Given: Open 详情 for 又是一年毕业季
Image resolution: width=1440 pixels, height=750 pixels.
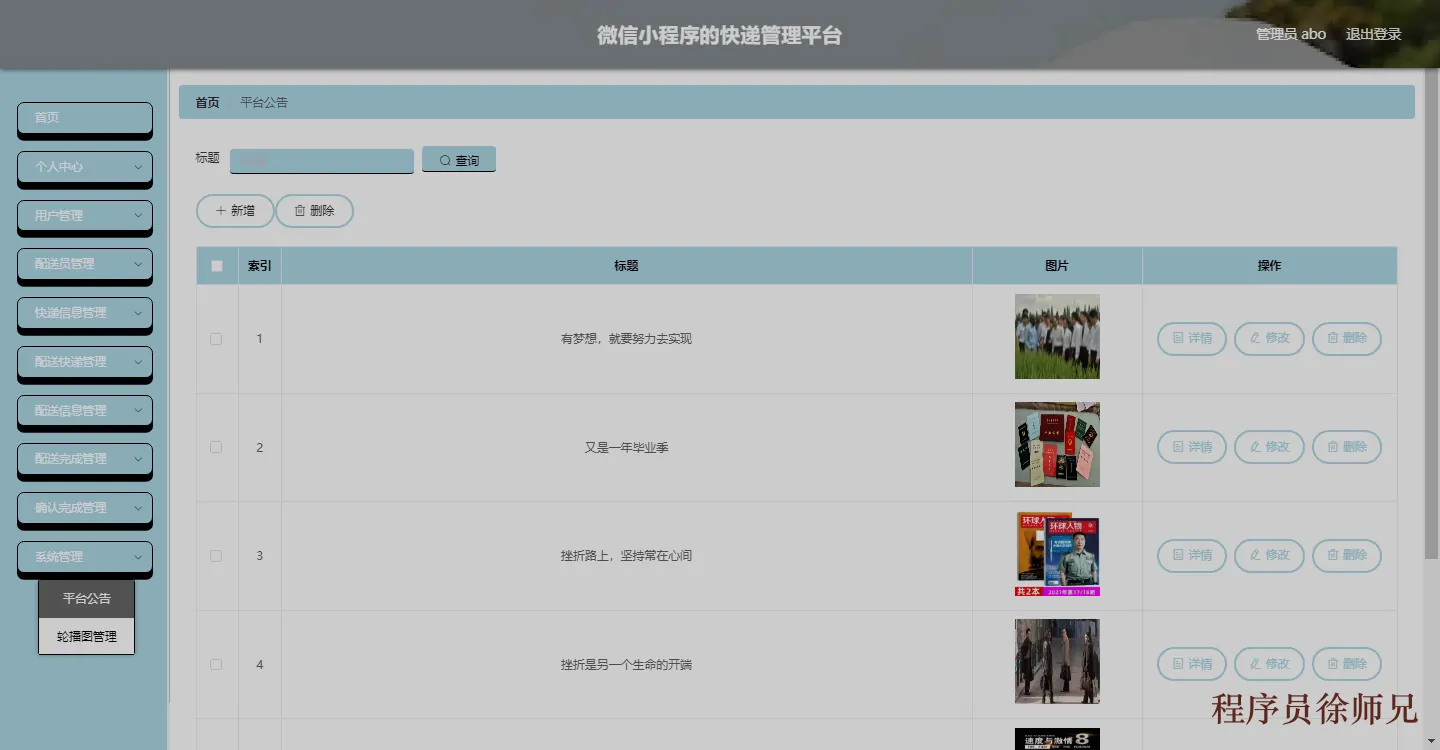Looking at the screenshot, I should click(x=1192, y=447).
